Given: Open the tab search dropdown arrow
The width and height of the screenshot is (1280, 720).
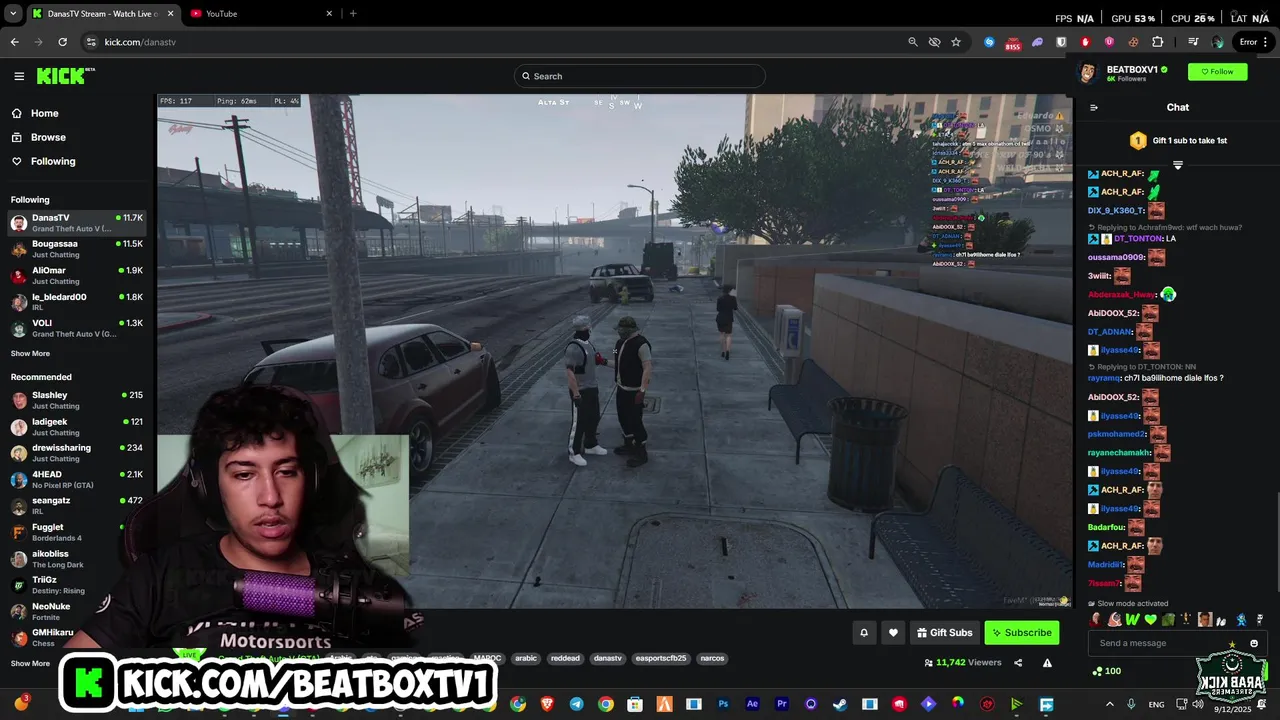Looking at the screenshot, I should tap(12, 14).
